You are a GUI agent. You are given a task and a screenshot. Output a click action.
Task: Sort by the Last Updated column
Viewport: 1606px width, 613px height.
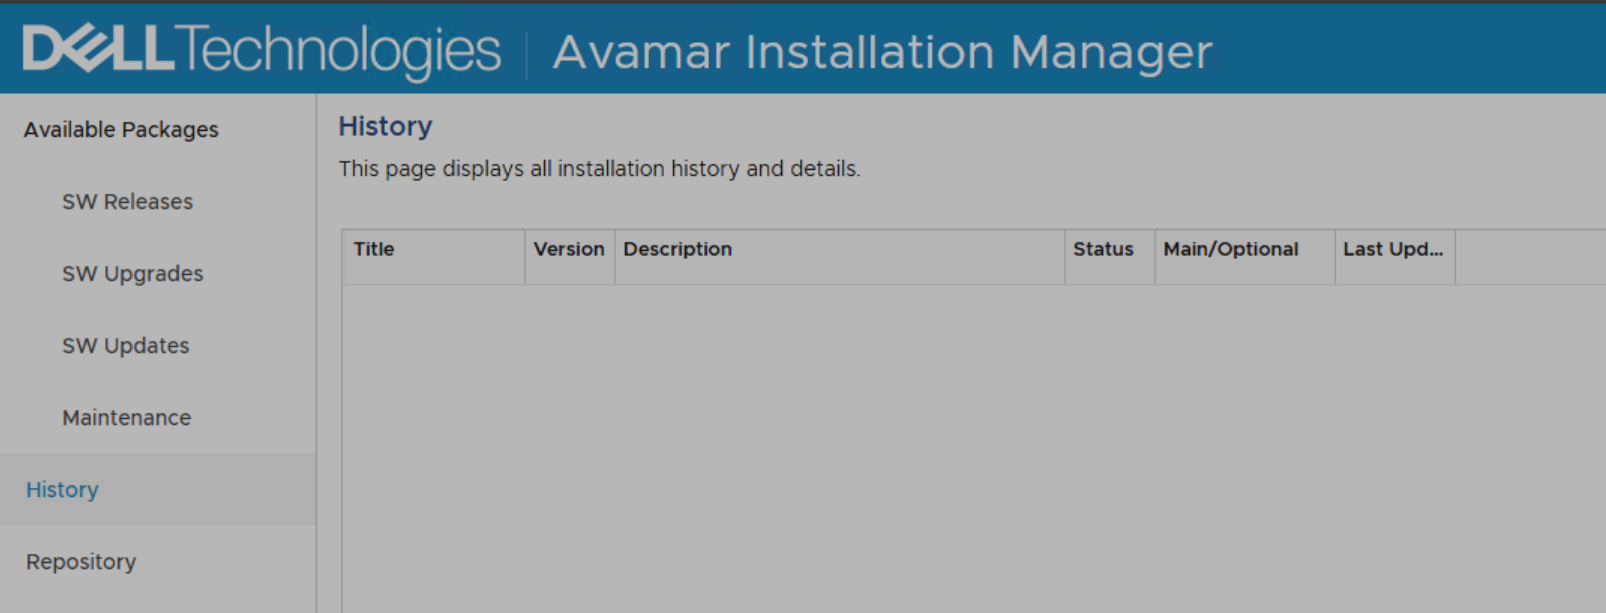[1394, 249]
